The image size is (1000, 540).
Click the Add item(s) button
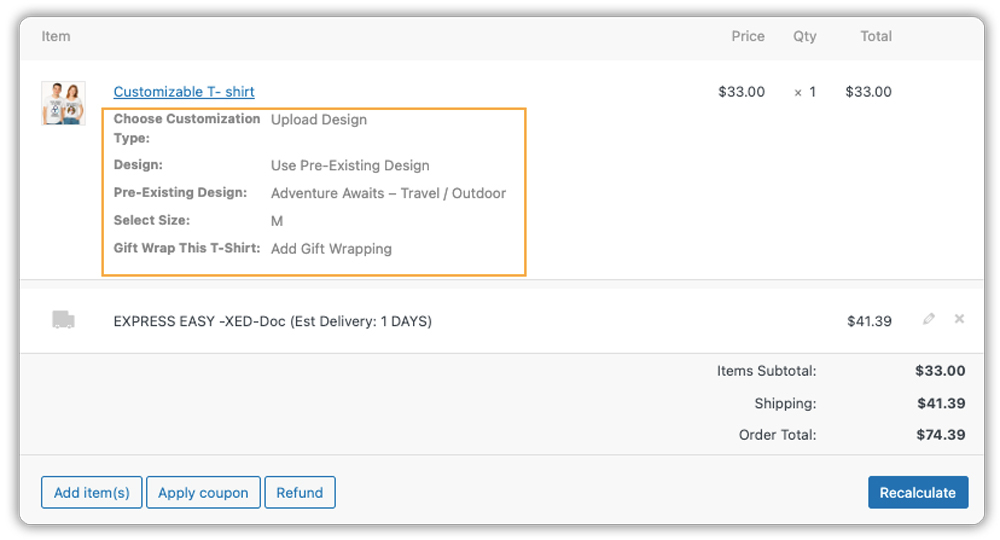pyautogui.click(x=92, y=492)
